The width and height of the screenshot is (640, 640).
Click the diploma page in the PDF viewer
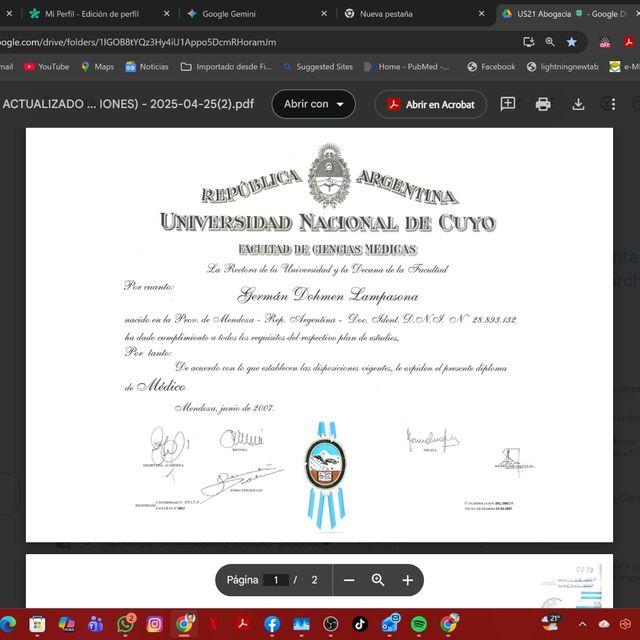click(319, 335)
